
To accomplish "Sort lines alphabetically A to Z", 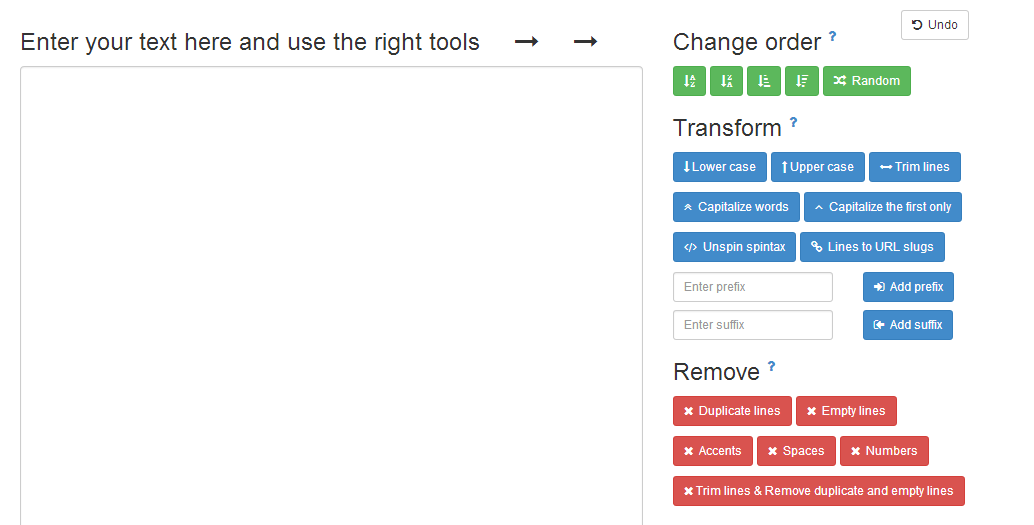I will (x=690, y=81).
